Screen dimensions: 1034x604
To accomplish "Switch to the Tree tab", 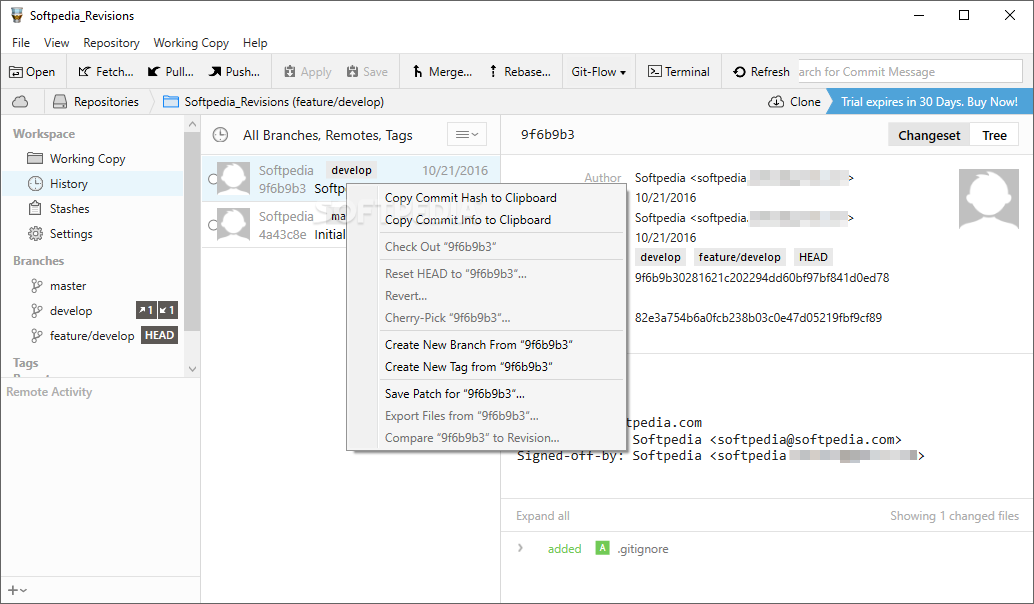I will click(994, 135).
